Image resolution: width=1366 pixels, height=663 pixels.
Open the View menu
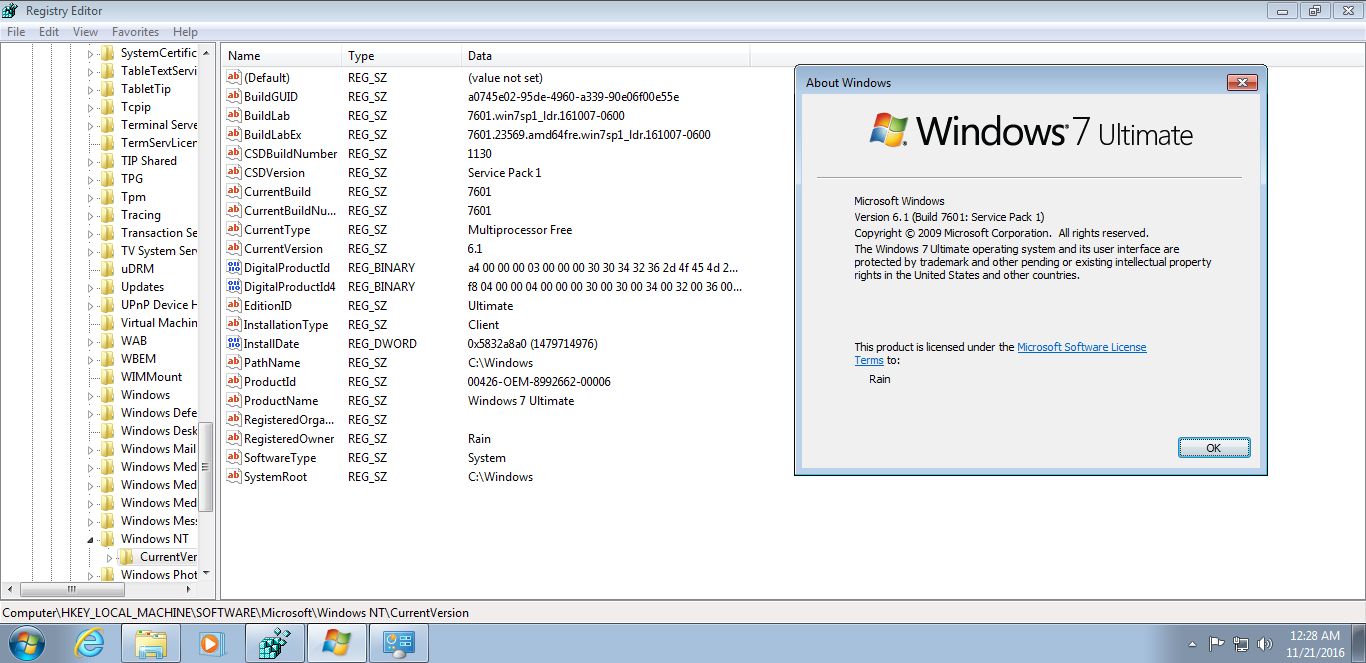tap(86, 32)
